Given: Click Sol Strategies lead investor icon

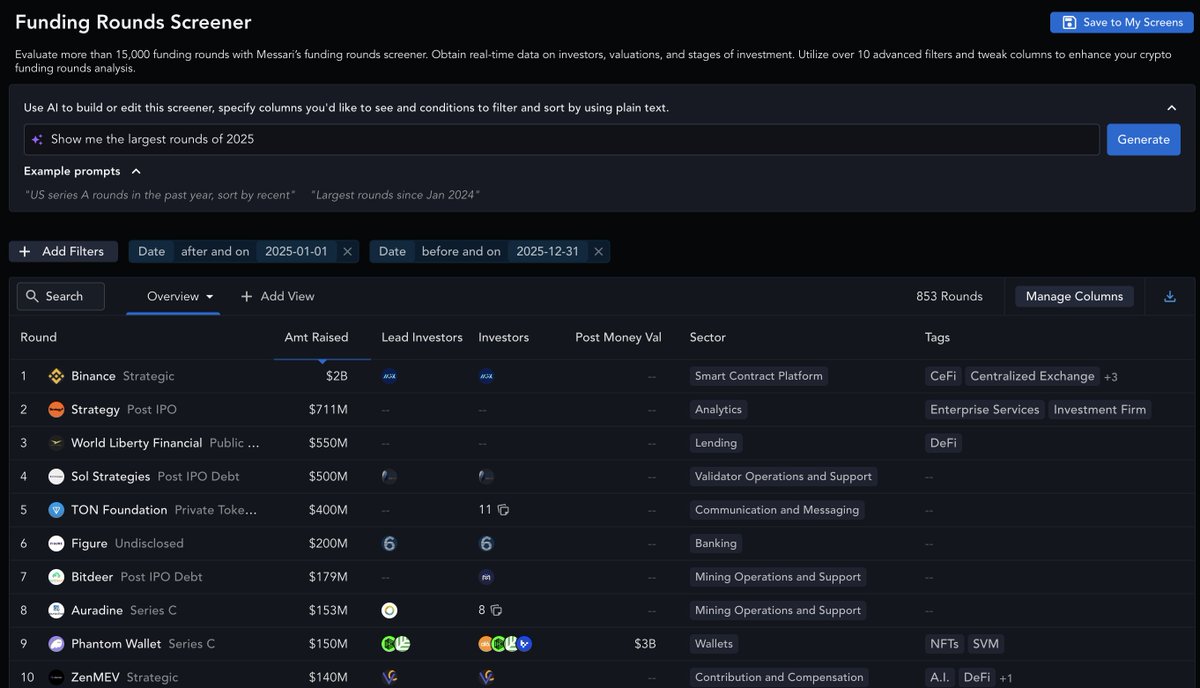Looking at the screenshot, I should [x=390, y=477].
